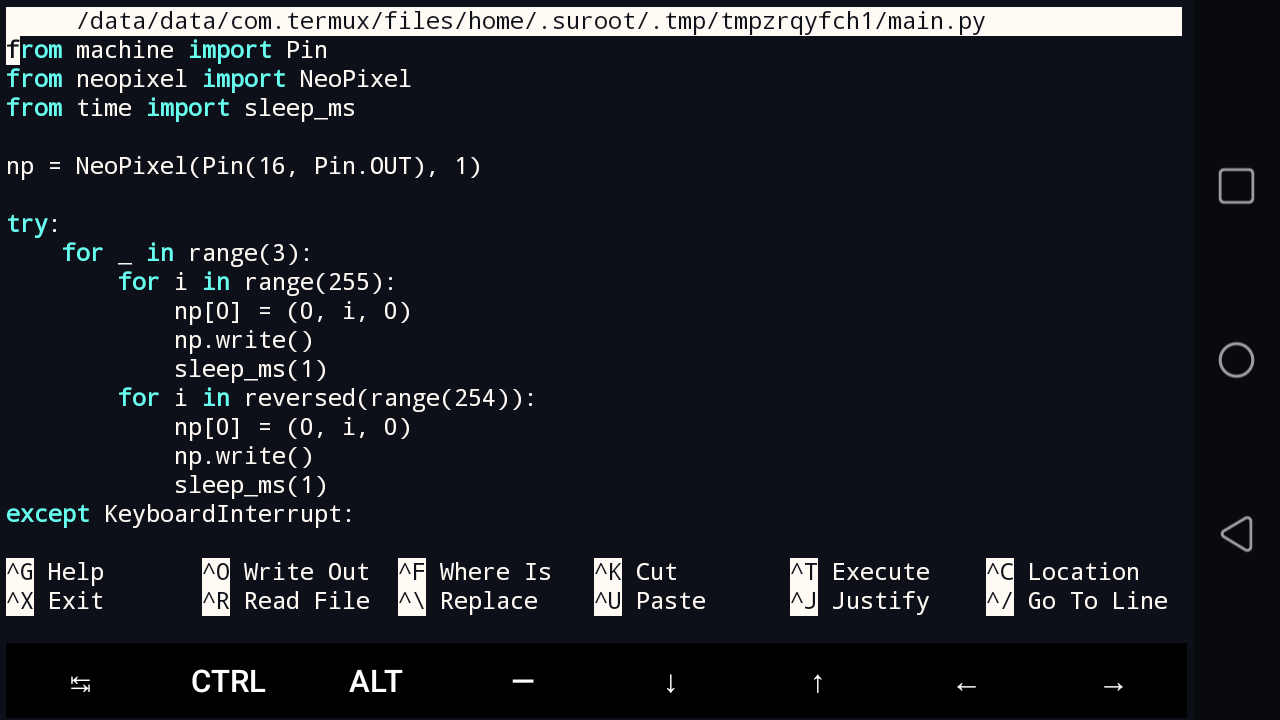Screen dimensions: 1280x720
Task: Tap the Tab key icon
Action: tap(80, 684)
